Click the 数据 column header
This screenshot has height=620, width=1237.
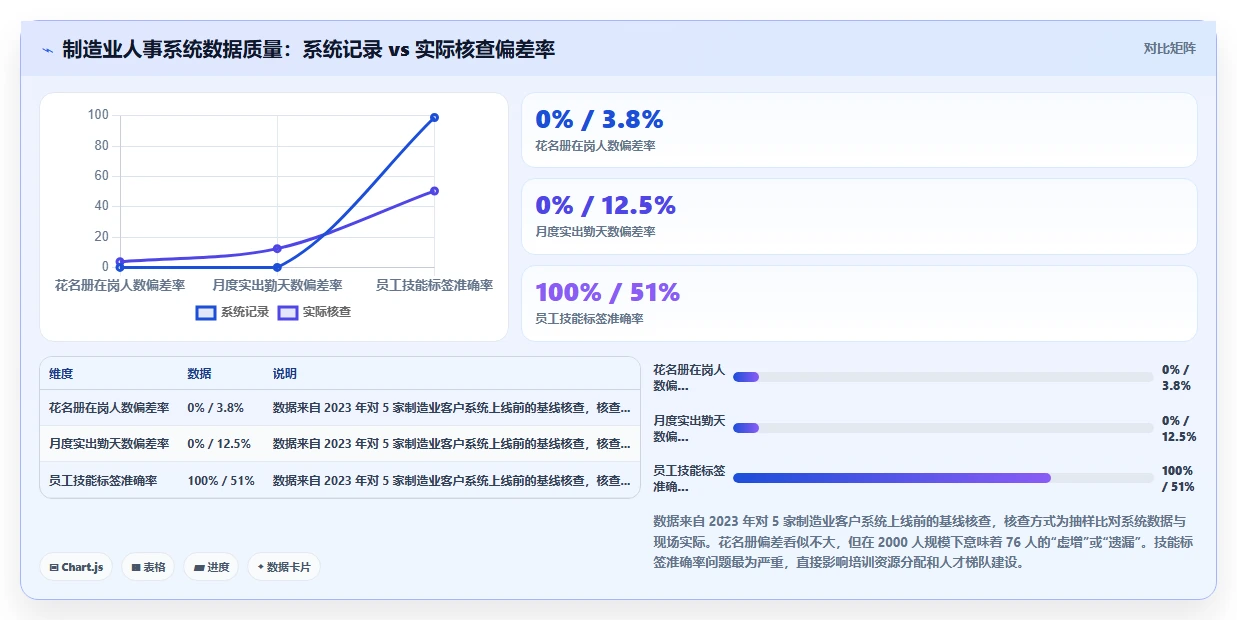click(199, 374)
